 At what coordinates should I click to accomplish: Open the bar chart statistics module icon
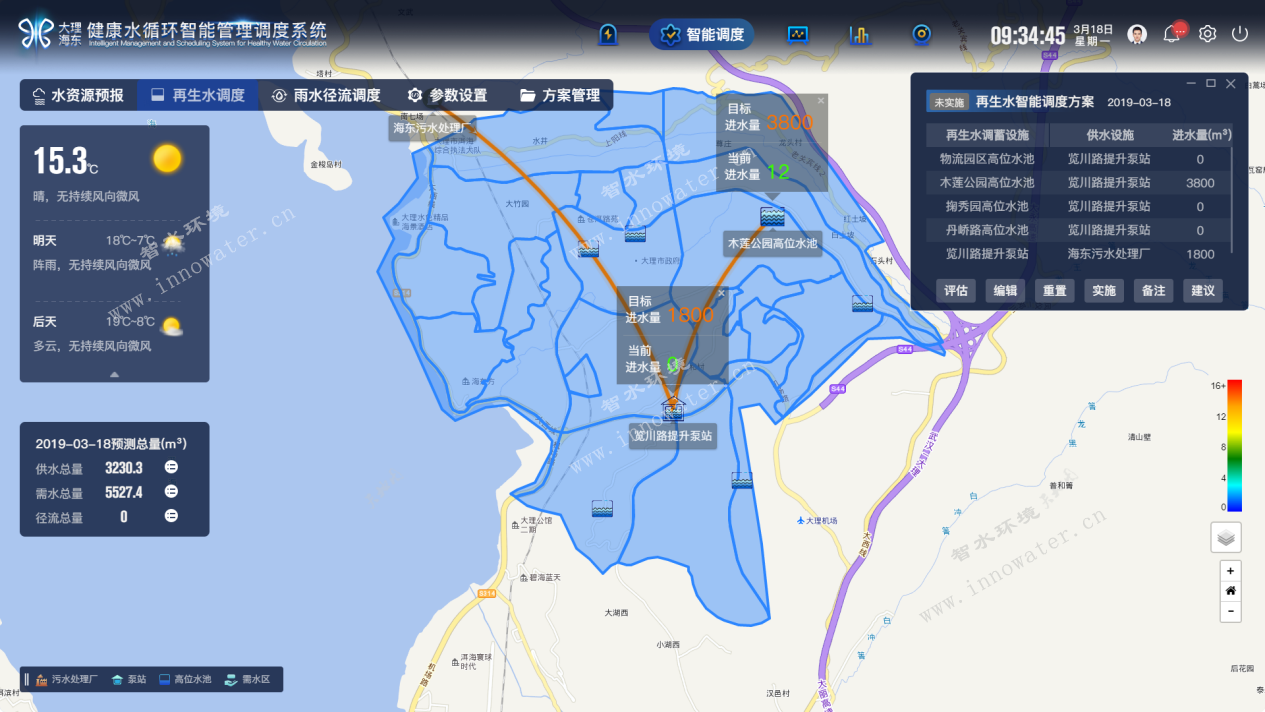860,35
